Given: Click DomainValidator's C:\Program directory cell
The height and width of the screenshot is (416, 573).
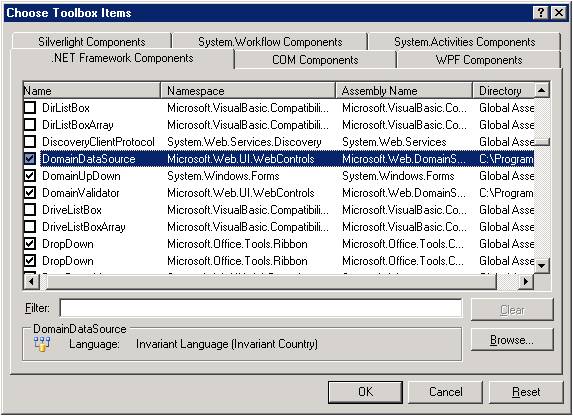Looking at the screenshot, I should click(506, 193).
